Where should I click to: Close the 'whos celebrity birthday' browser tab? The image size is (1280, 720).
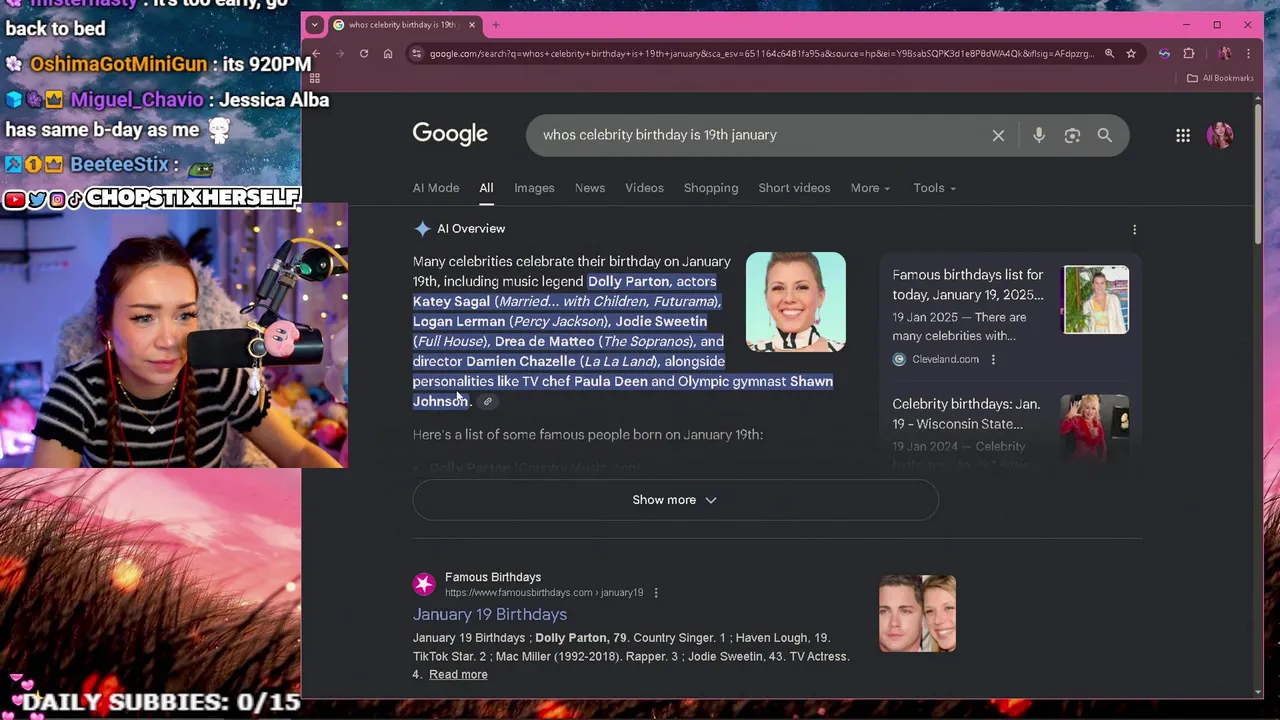pyautogui.click(x=472, y=25)
